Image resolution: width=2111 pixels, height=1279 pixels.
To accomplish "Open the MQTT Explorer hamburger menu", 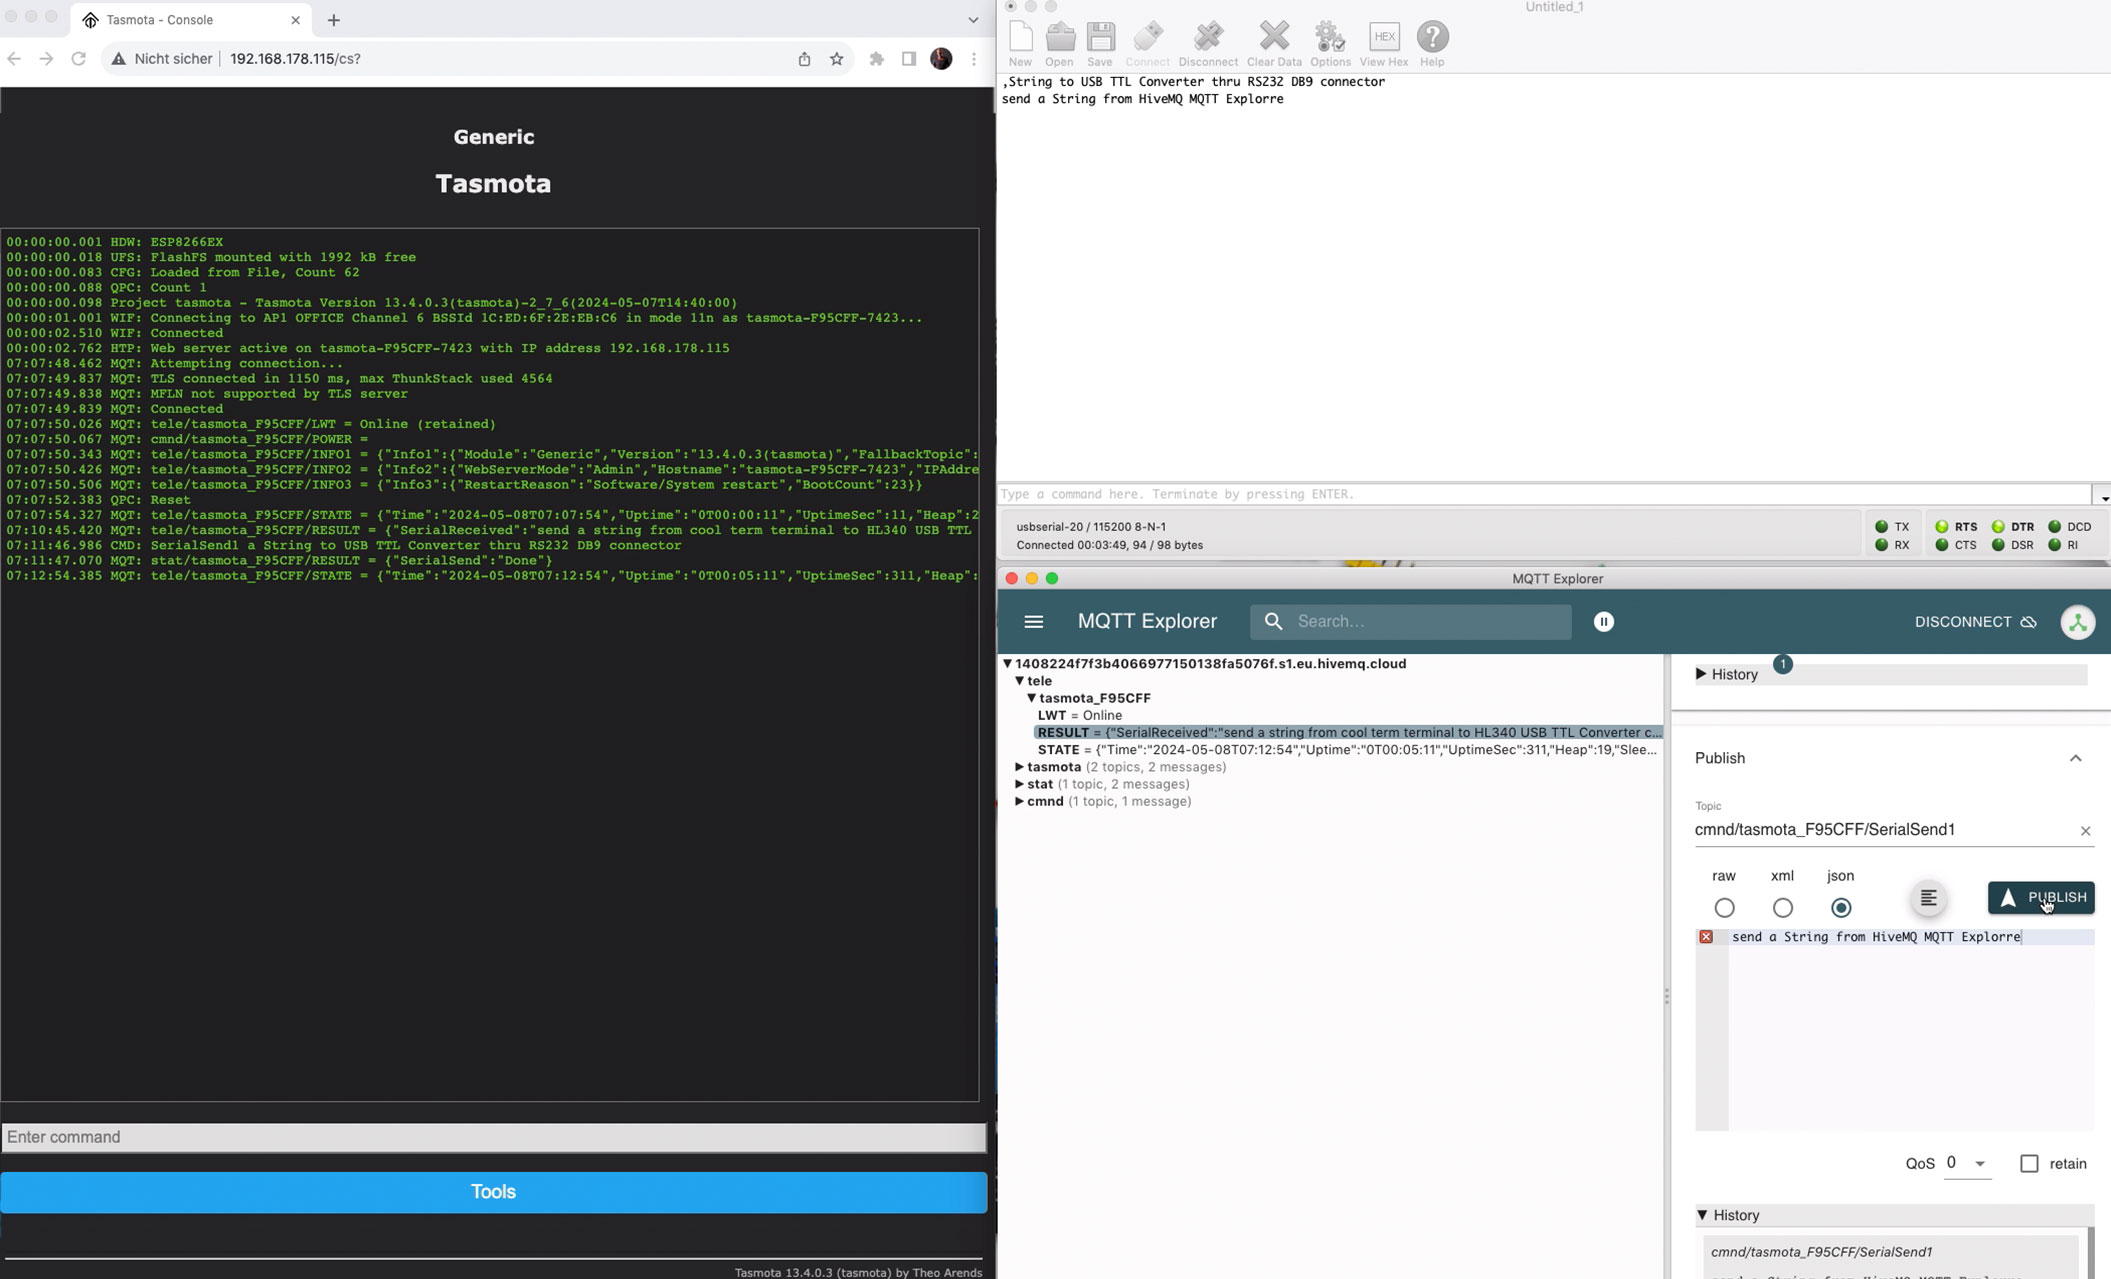I will coord(1034,622).
